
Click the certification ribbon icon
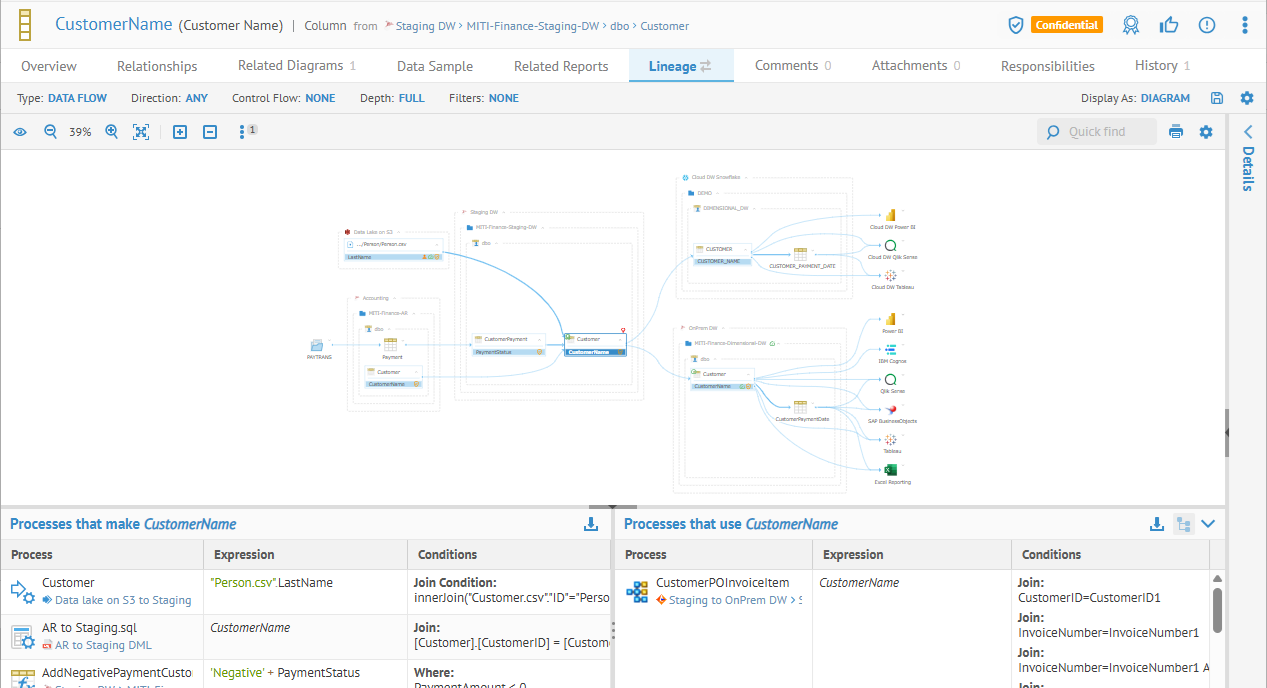click(x=1131, y=25)
